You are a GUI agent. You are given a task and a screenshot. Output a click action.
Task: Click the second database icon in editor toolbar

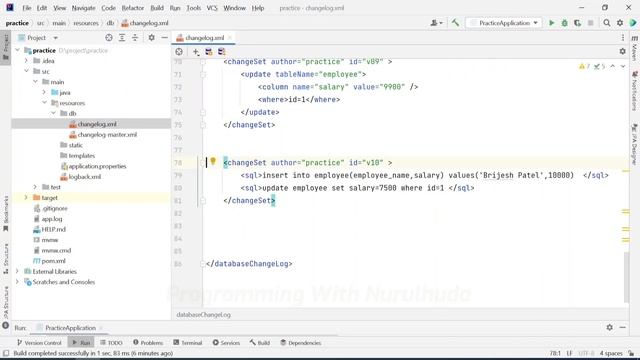(222, 52)
